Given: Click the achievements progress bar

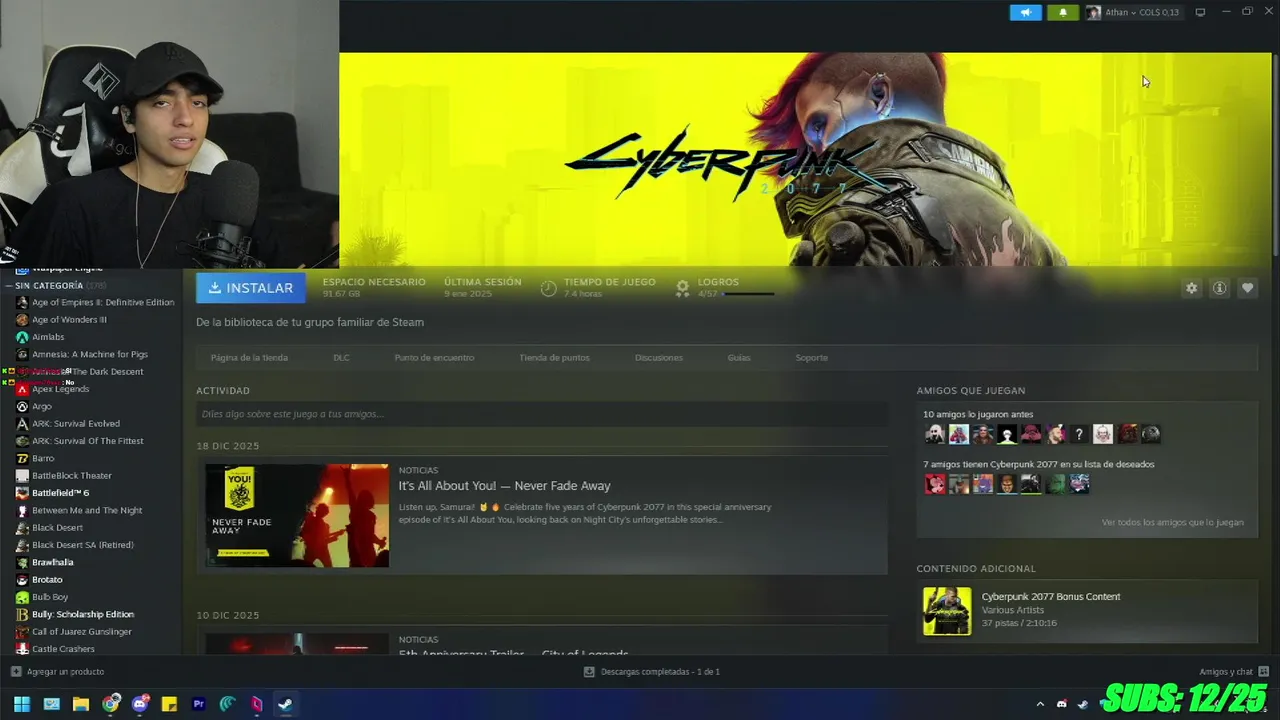Looking at the screenshot, I should [749, 294].
